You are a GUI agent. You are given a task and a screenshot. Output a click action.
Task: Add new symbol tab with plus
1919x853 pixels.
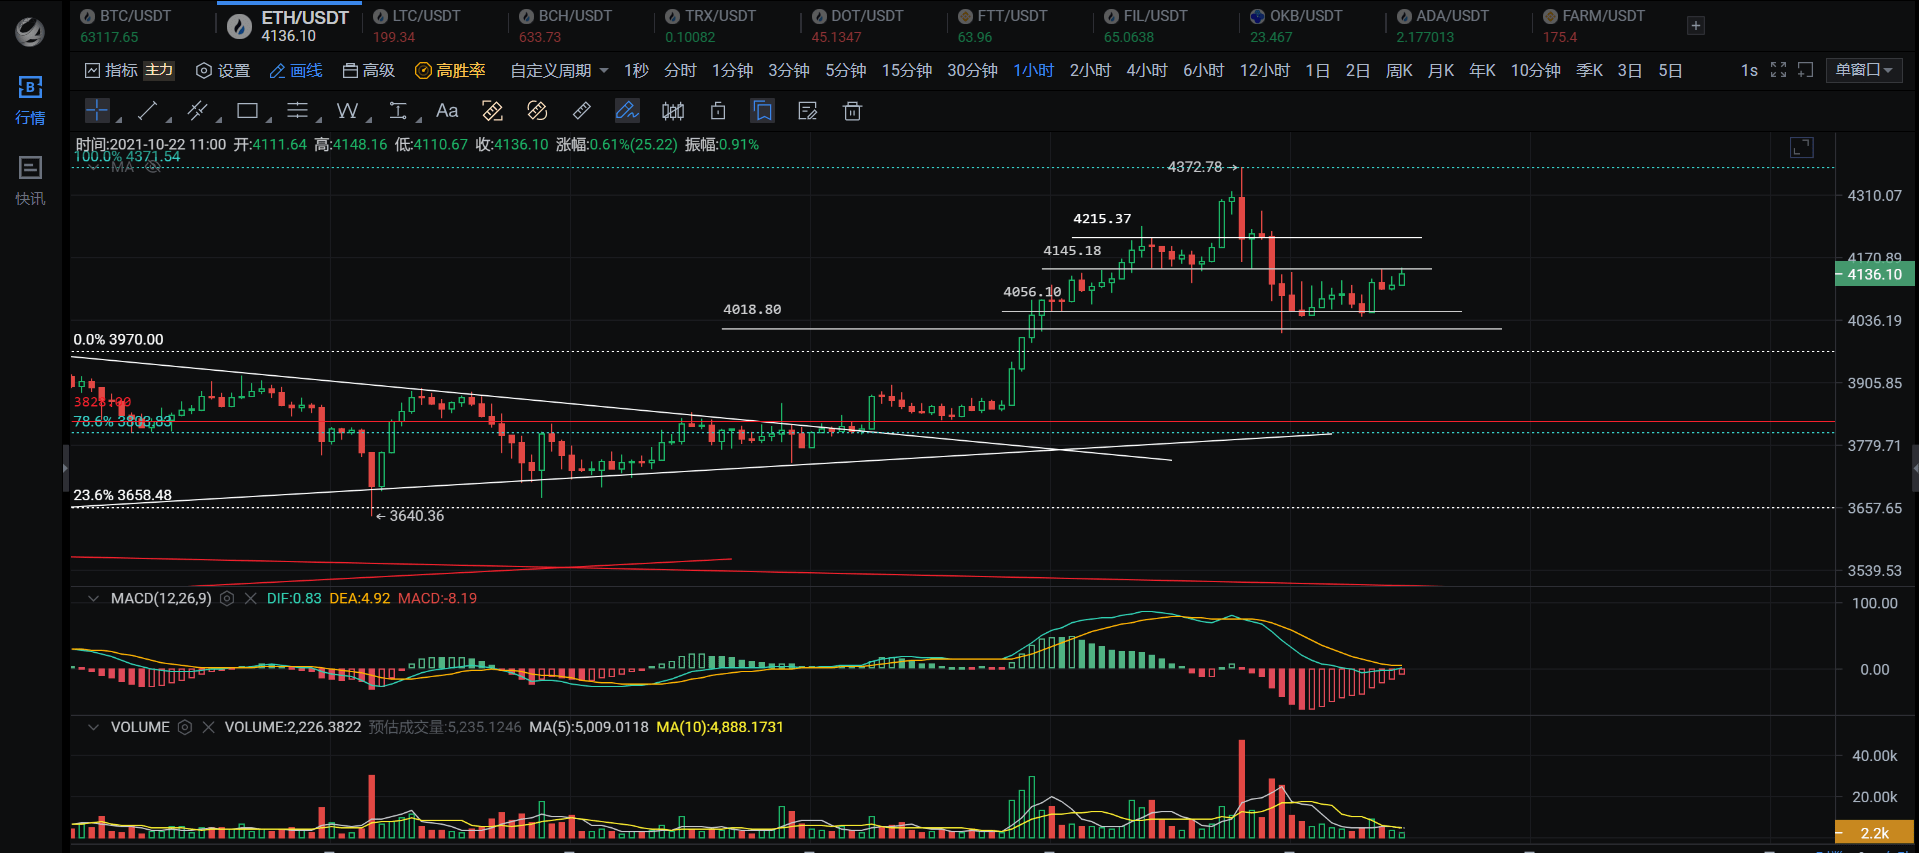(1696, 26)
